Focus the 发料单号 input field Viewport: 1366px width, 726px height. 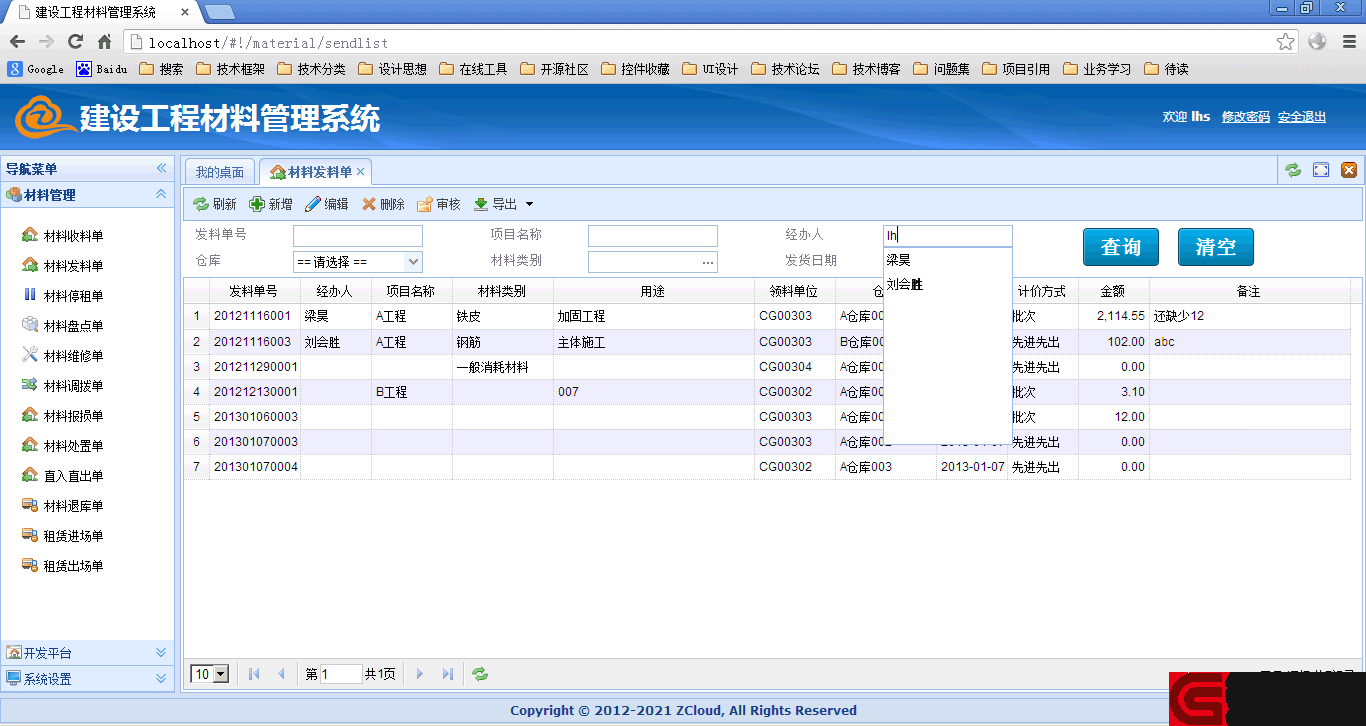pyautogui.click(x=358, y=236)
